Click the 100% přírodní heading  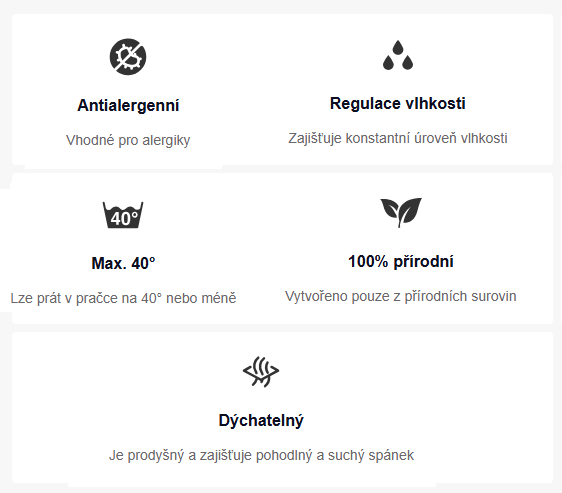click(401, 261)
